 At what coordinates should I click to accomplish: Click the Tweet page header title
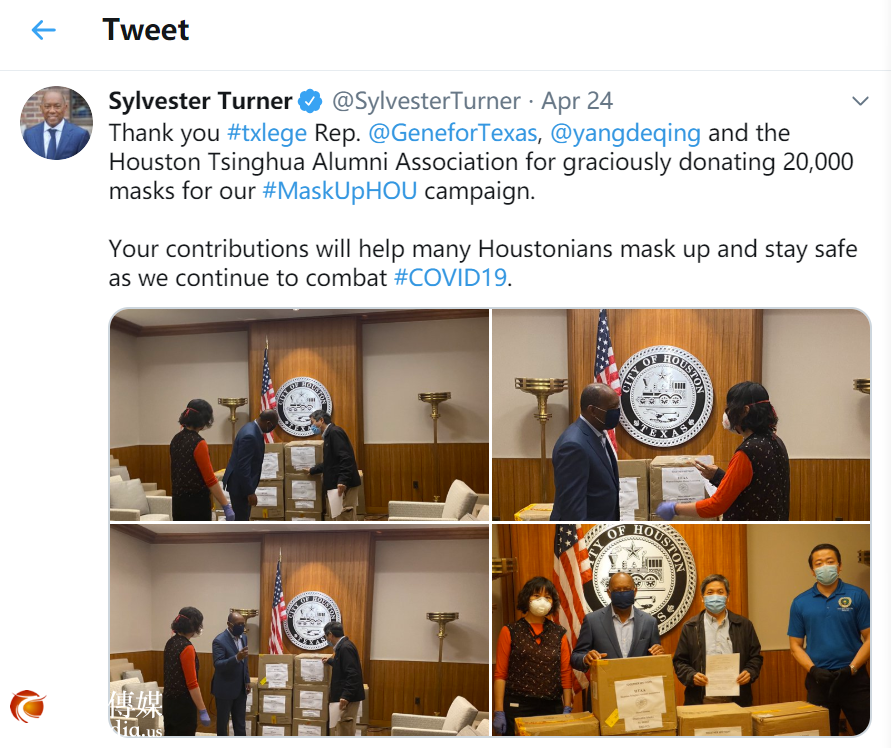coord(145,30)
